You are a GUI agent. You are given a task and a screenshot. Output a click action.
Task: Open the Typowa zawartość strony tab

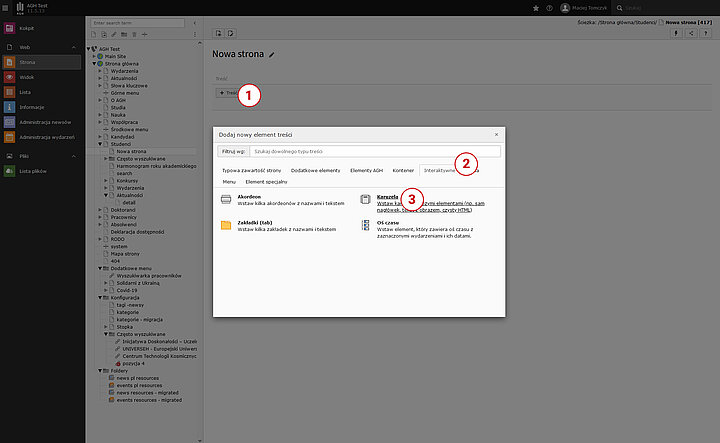(252, 171)
